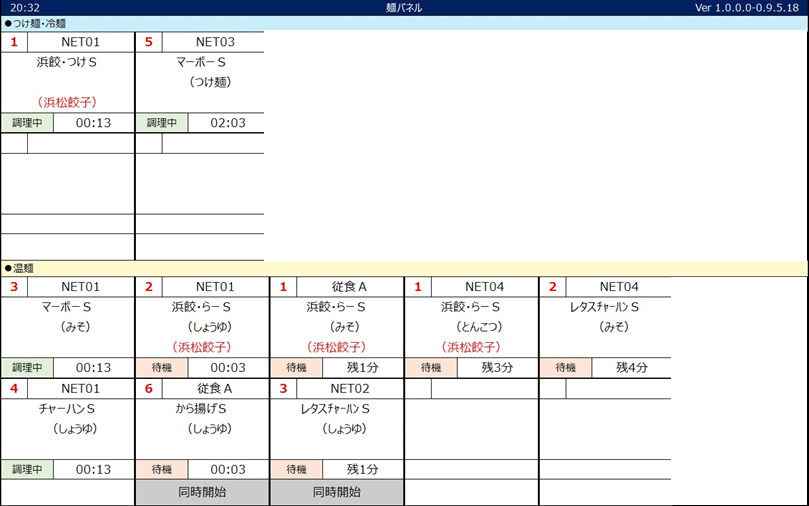Screen dimensions: 809x506
Task: Select the 温麺 section header
Action: (x=21, y=268)
